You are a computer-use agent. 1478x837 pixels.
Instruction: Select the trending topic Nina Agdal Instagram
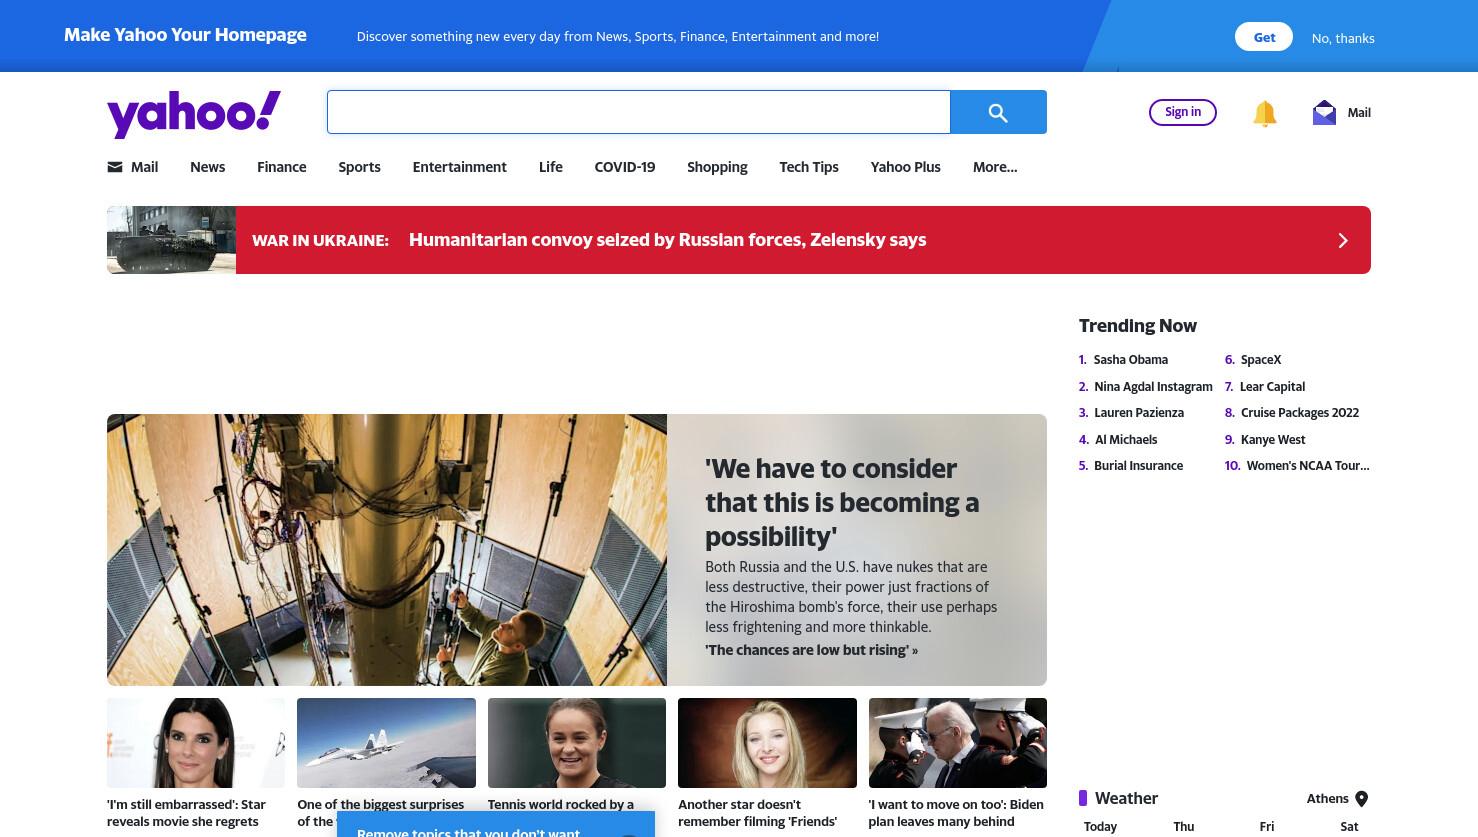[x=1153, y=386]
